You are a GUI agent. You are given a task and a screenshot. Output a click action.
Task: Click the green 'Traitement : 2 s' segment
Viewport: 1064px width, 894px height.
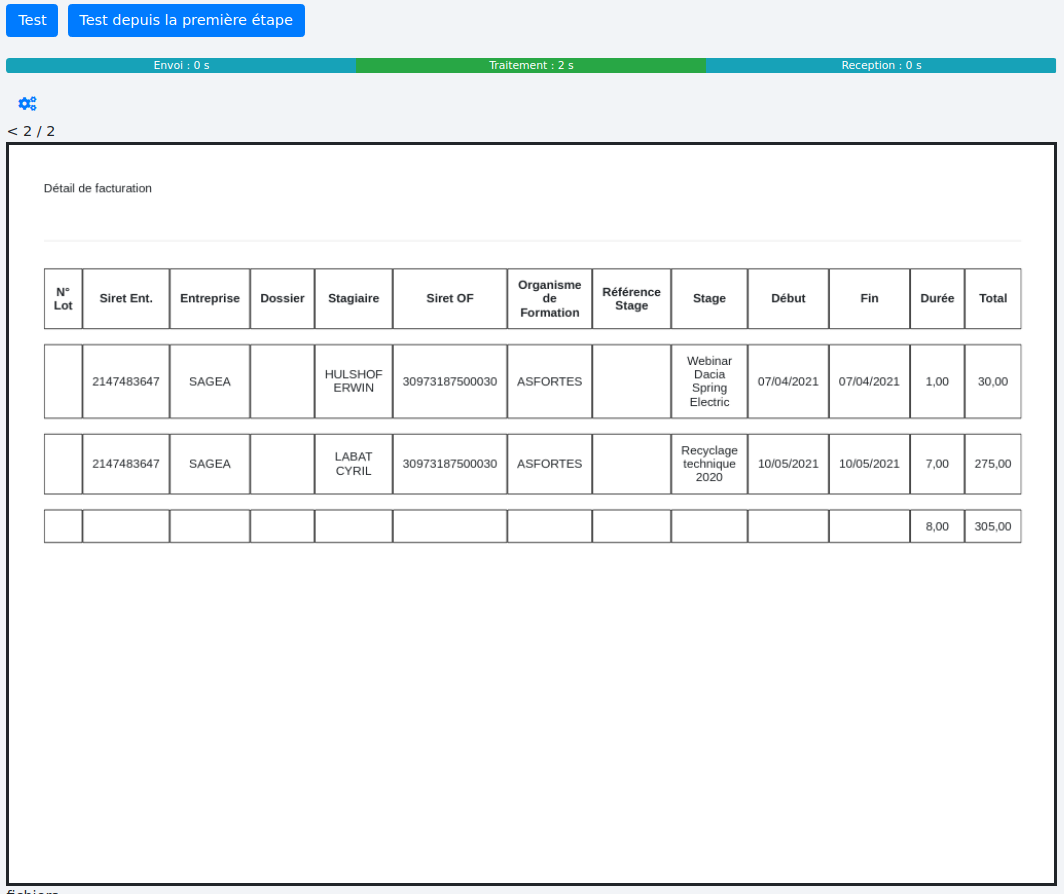pos(531,65)
